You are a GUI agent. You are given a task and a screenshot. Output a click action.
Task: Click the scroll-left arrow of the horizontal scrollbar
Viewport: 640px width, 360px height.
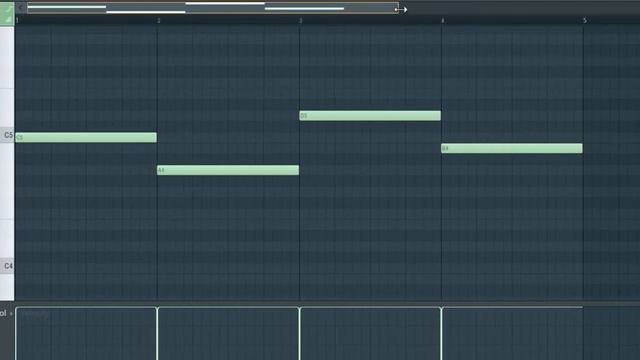pos(21,8)
